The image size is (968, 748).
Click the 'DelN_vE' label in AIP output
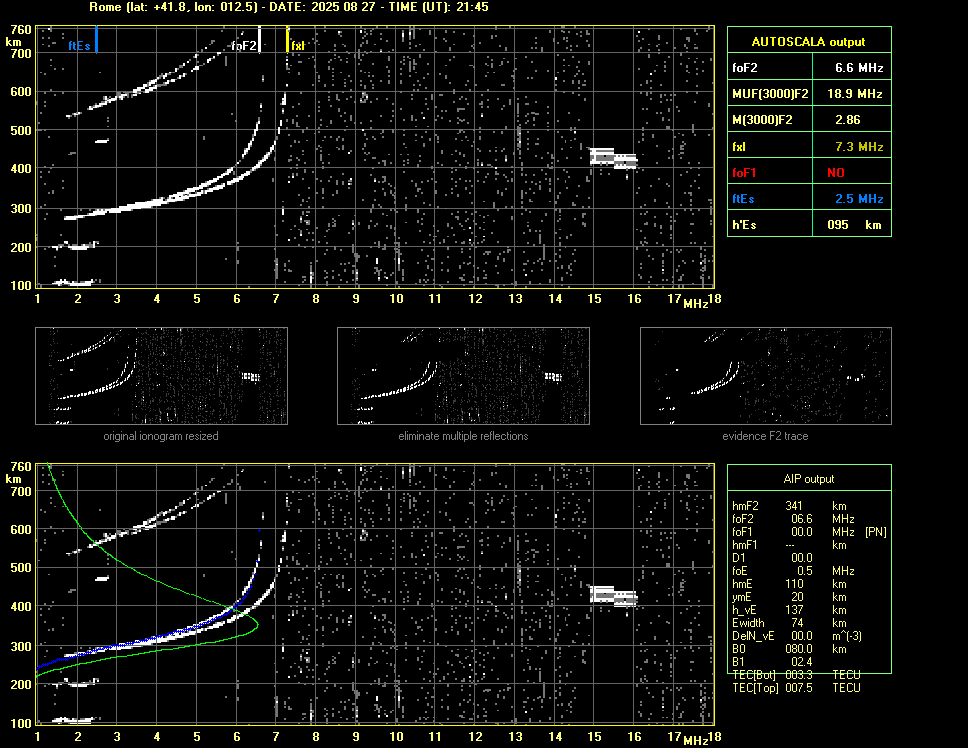tap(753, 636)
